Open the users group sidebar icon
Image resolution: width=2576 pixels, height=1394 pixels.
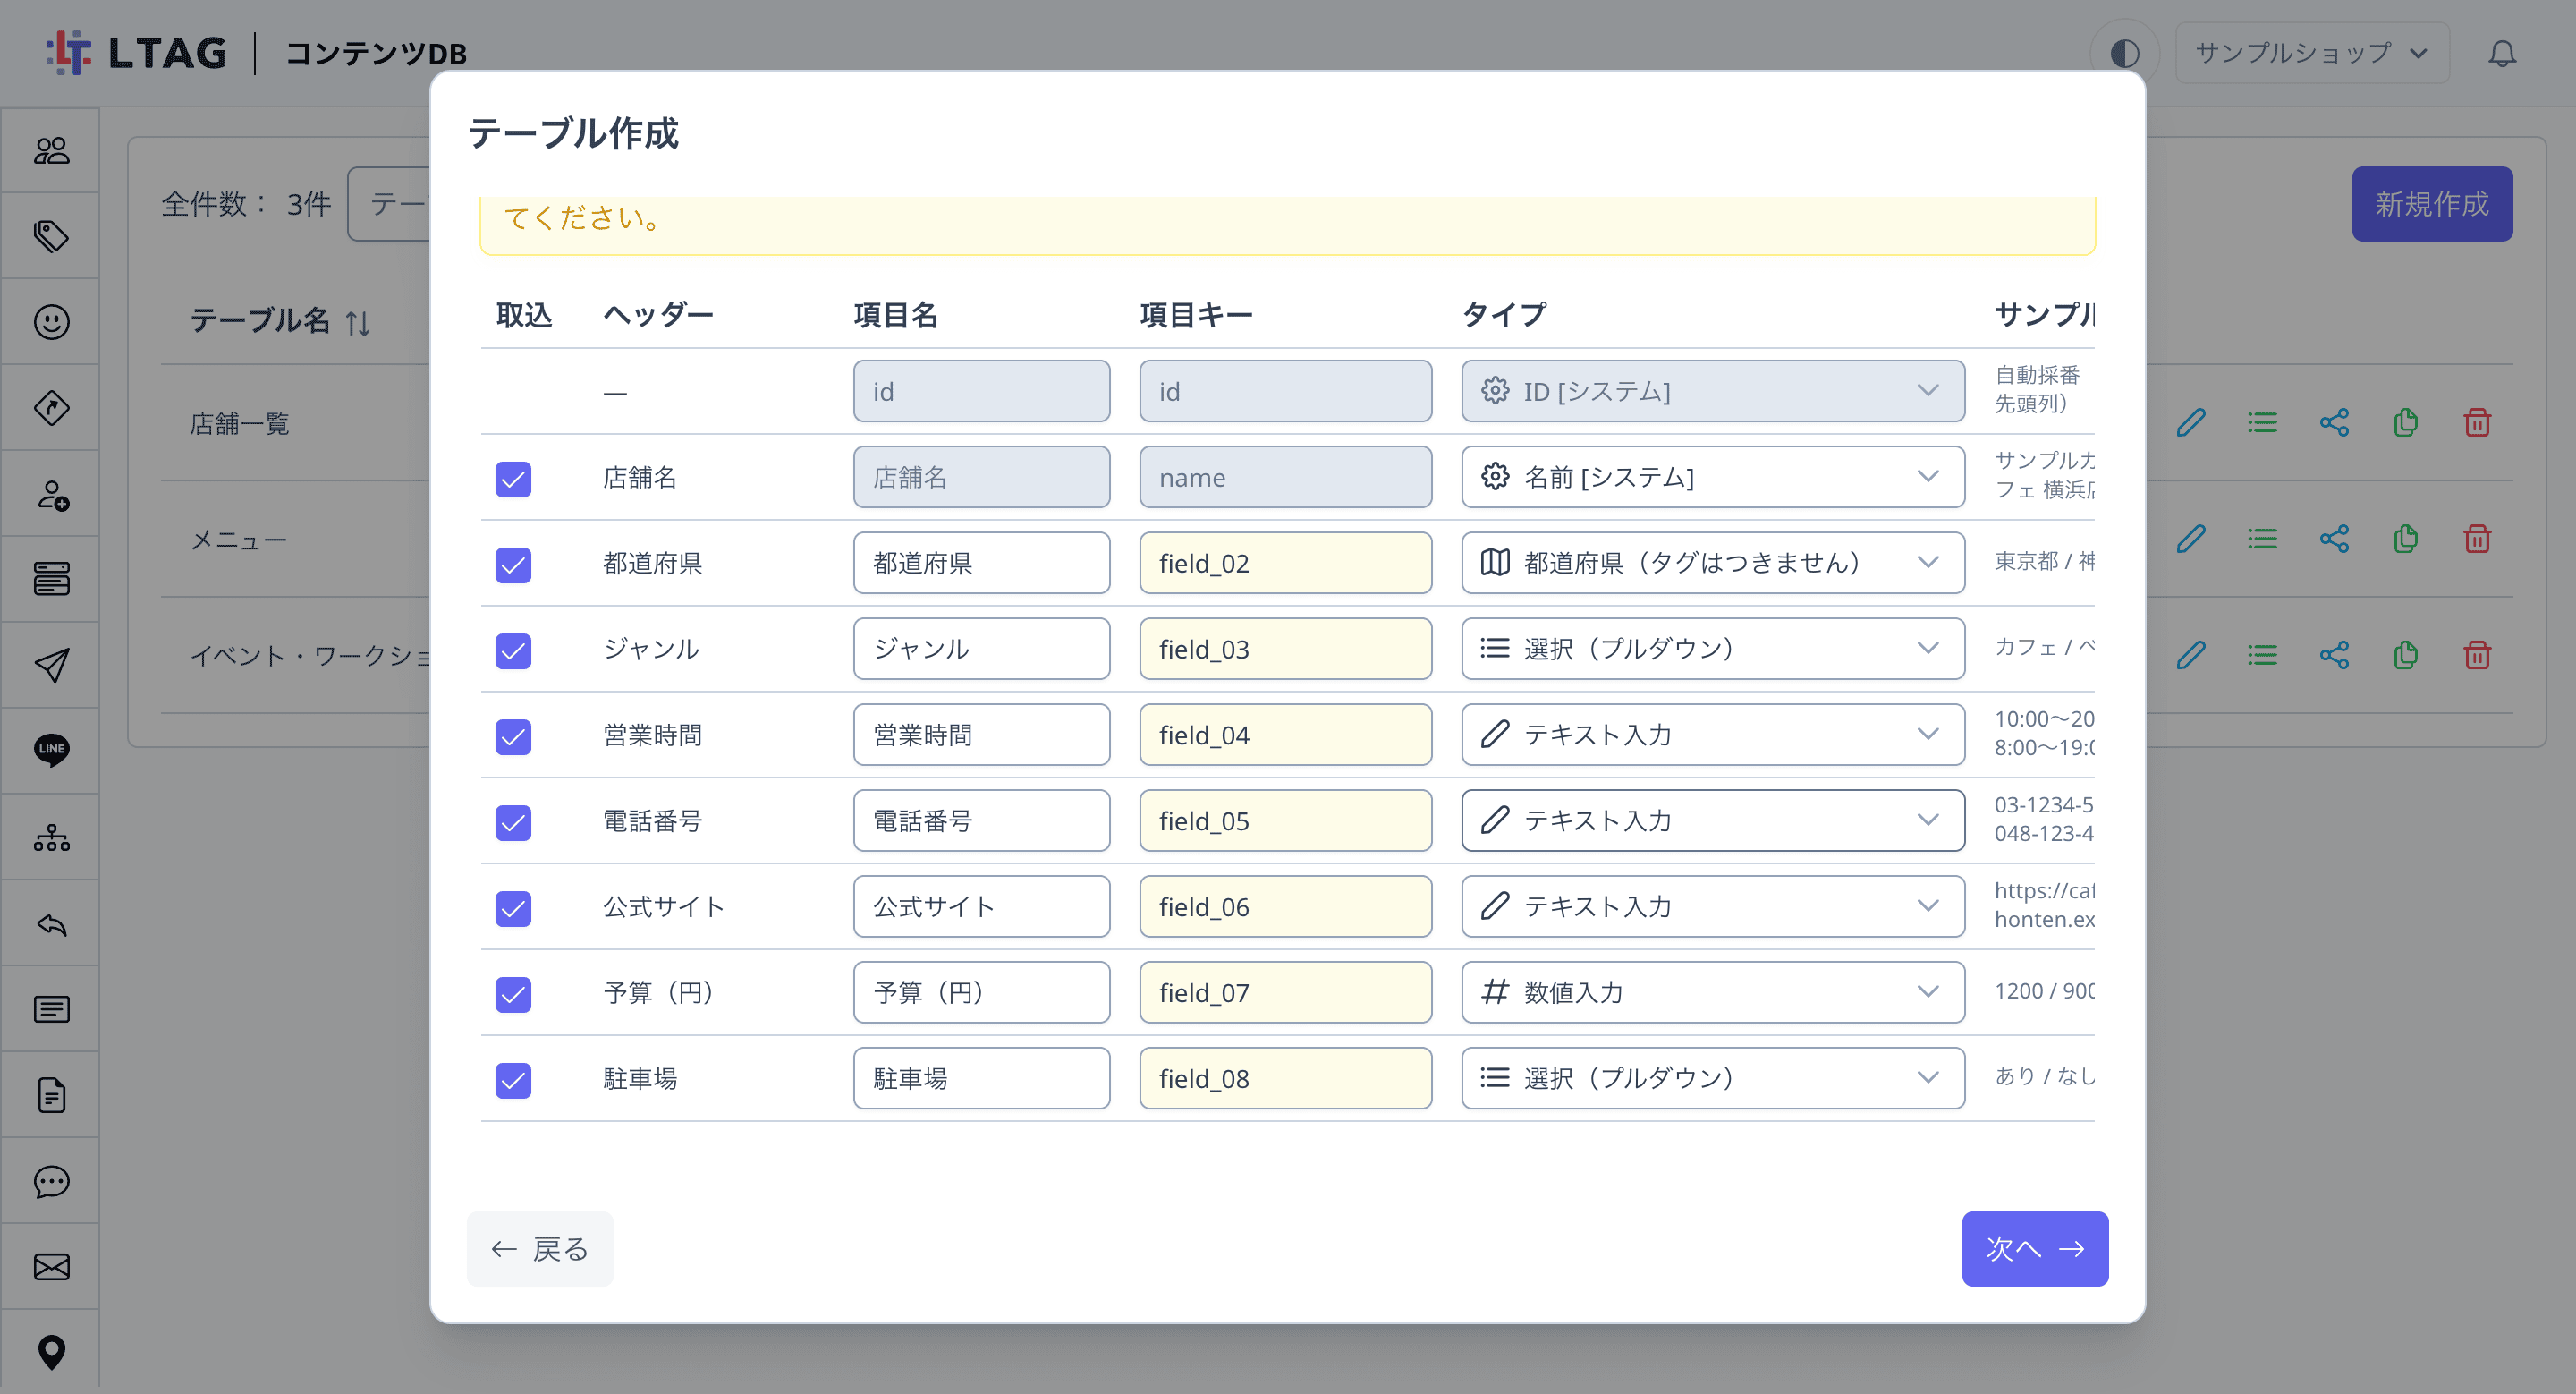coord(51,151)
